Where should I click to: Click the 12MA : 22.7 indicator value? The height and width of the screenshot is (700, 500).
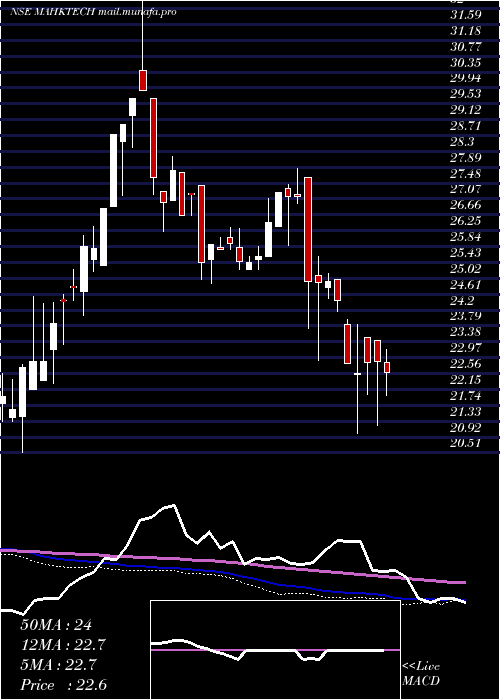(x=65, y=645)
